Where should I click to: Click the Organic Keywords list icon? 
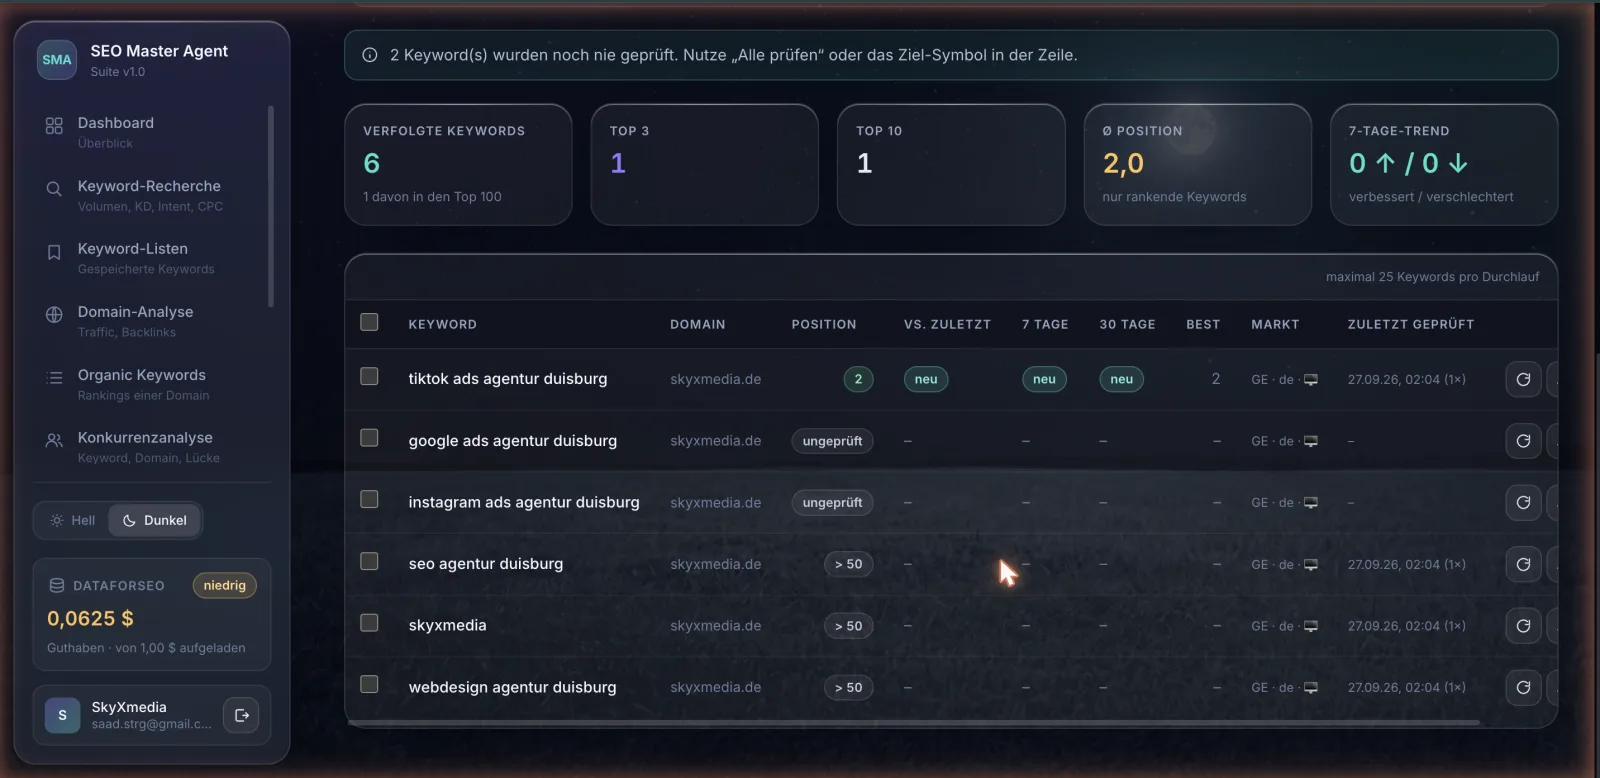[54, 377]
